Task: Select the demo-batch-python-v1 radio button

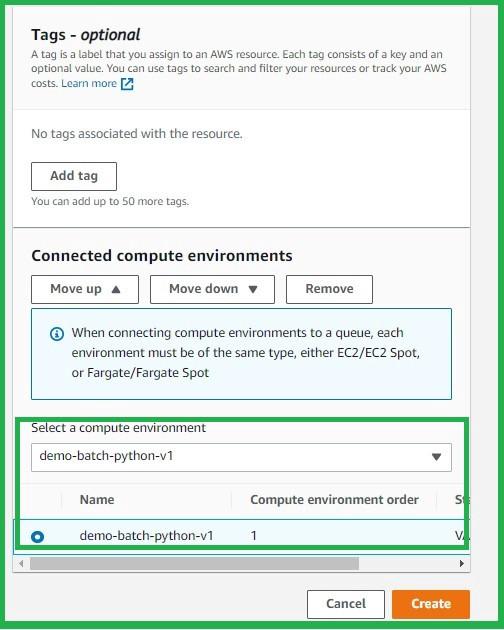Action: tap(37, 536)
